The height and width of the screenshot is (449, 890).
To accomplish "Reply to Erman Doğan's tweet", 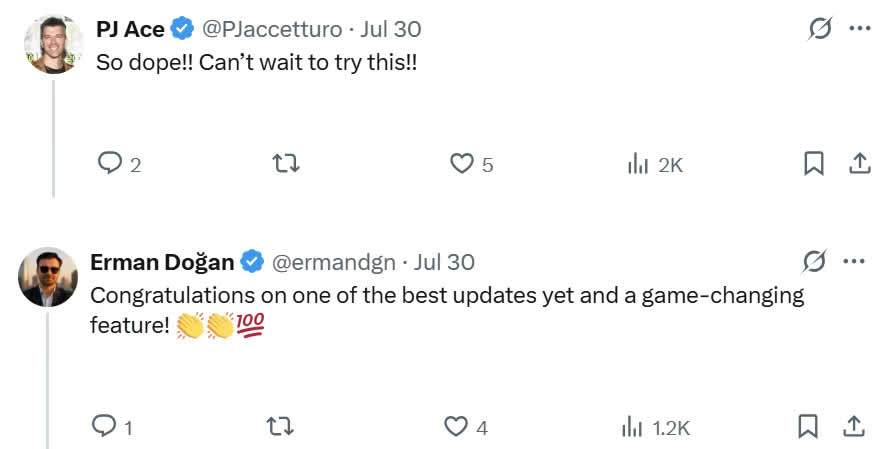I will [104, 427].
